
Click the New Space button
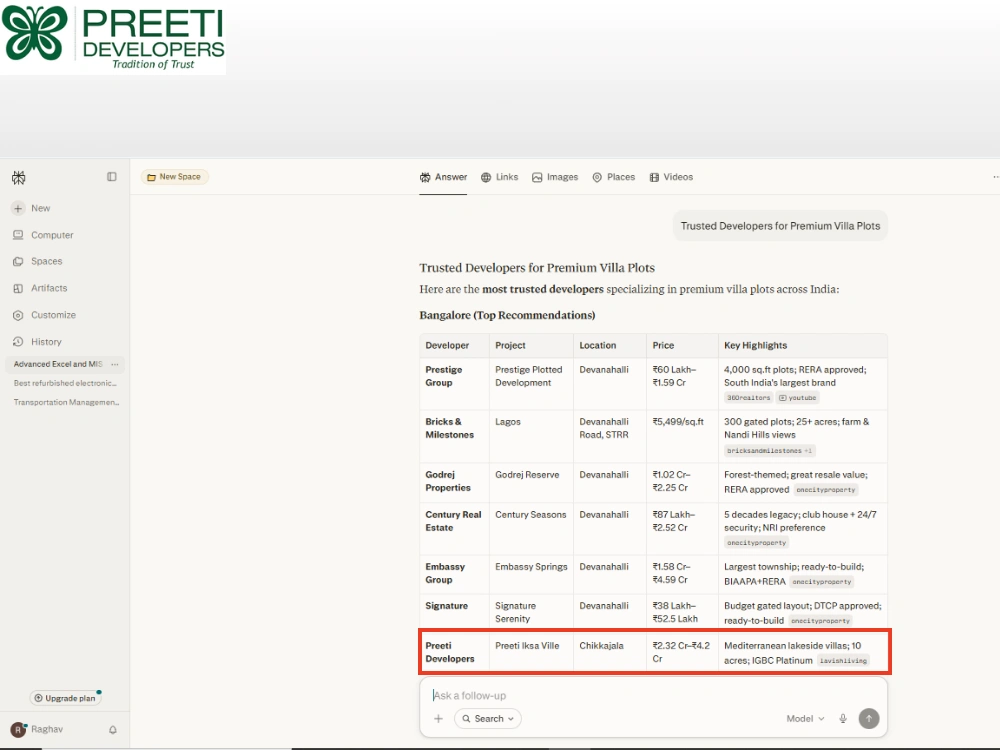pos(174,177)
